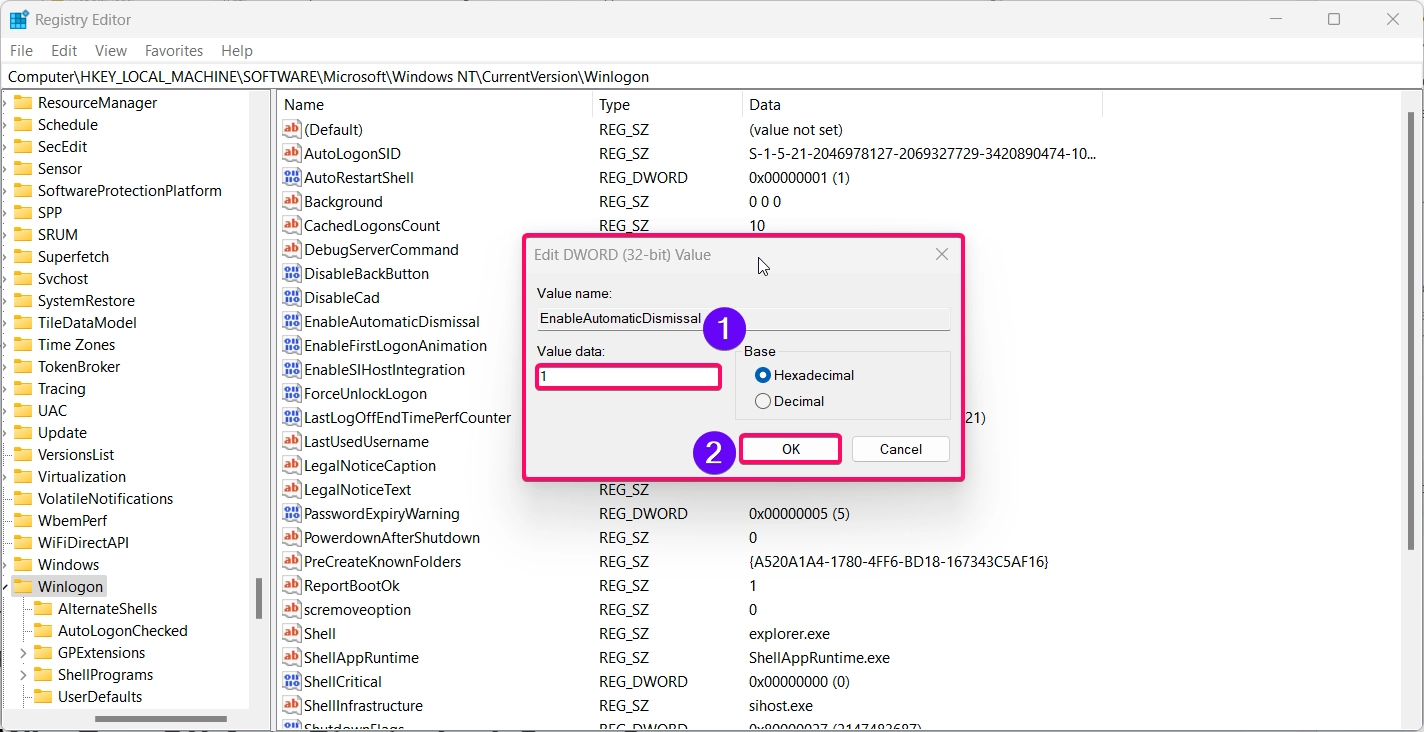Click the UserDefaults folder icon
This screenshot has width=1424, height=732.
pyautogui.click(x=43, y=696)
